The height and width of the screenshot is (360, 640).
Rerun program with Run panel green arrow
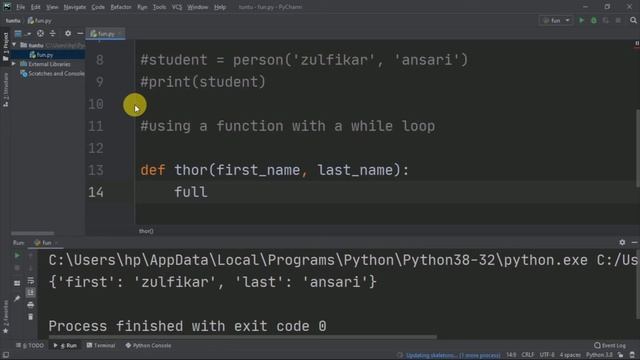pyautogui.click(x=17, y=256)
